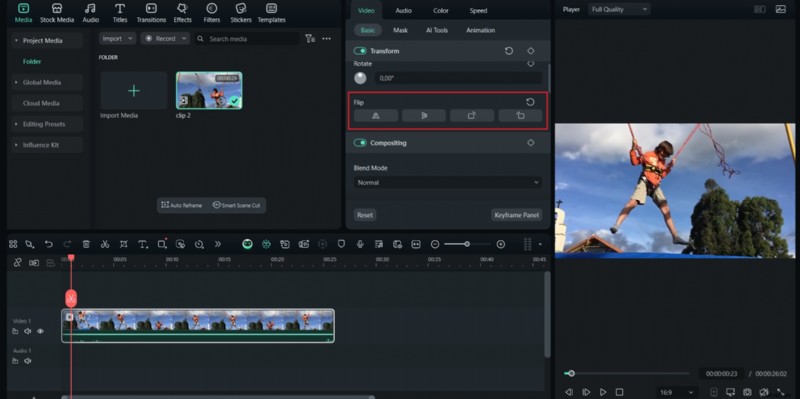This screenshot has height=399, width=800.
Task: Open the Audio properties tab next to Video
Action: tap(403, 11)
